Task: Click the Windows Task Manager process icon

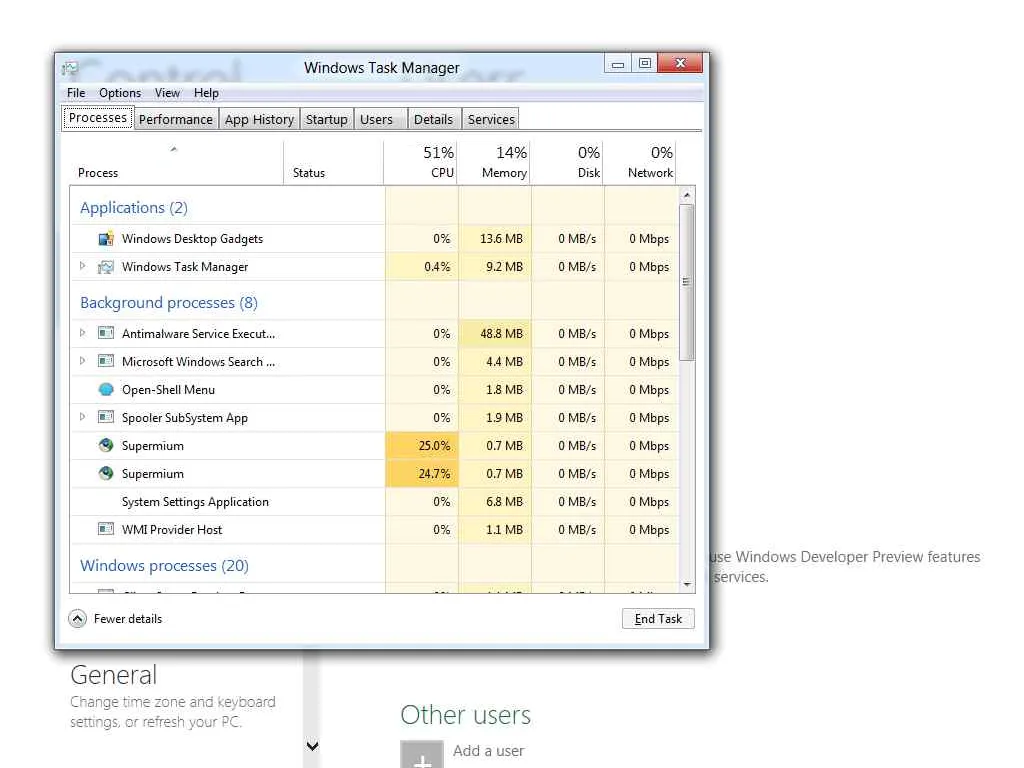Action: pos(106,267)
